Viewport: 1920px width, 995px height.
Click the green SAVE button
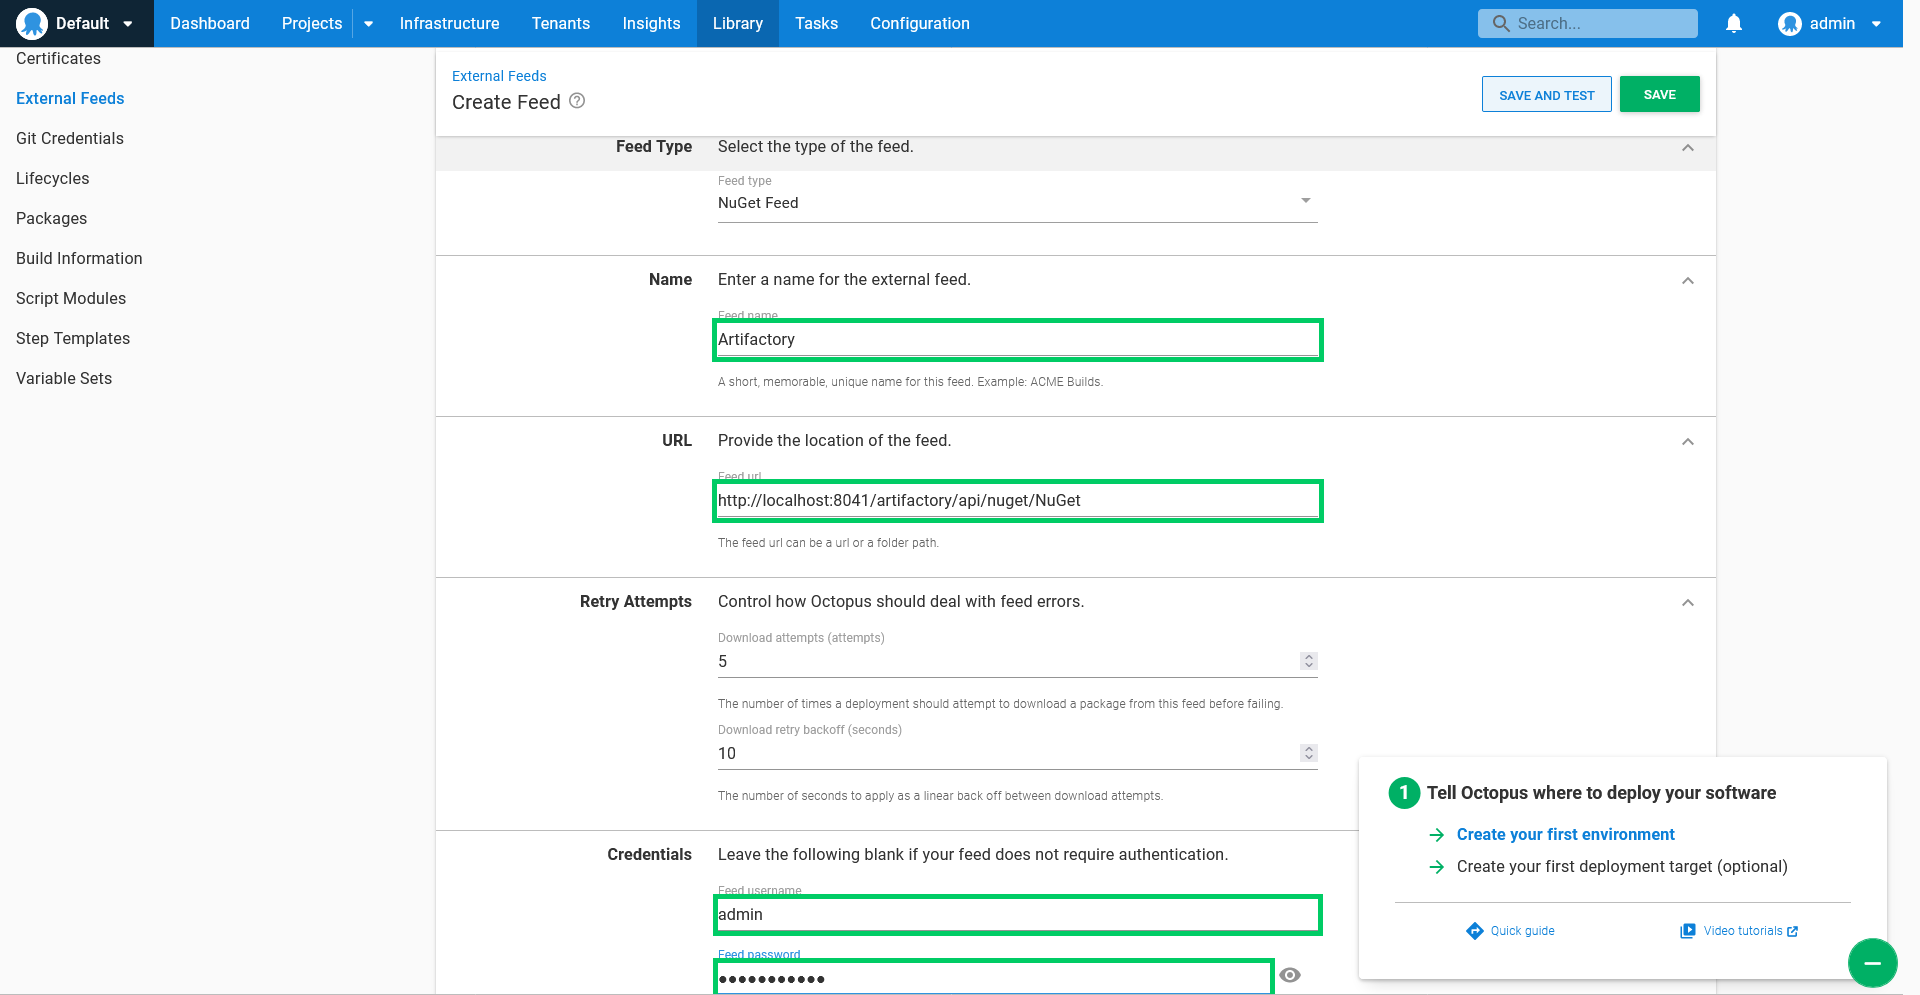point(1660,95)
